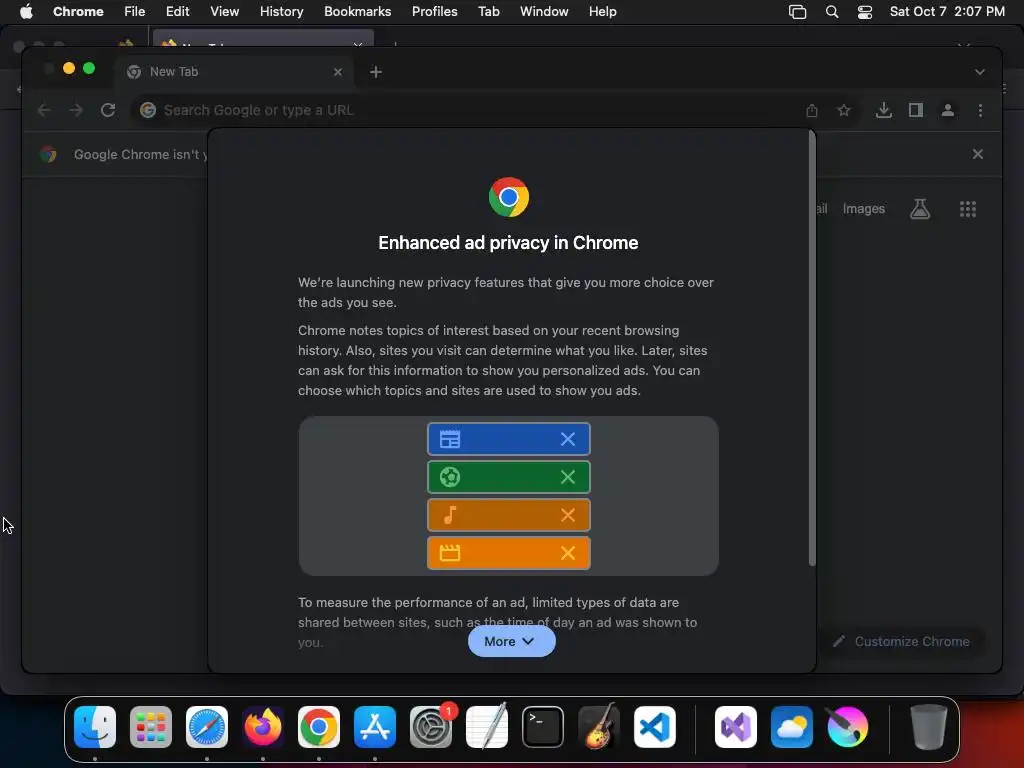Dismiss the blue news topic chip
This screenshot has height=768, width=1024.
[568, 440]
